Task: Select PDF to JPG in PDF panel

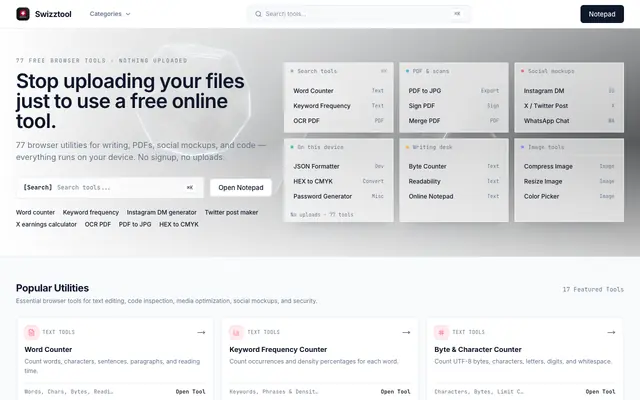Action: [x=454, y=91]
